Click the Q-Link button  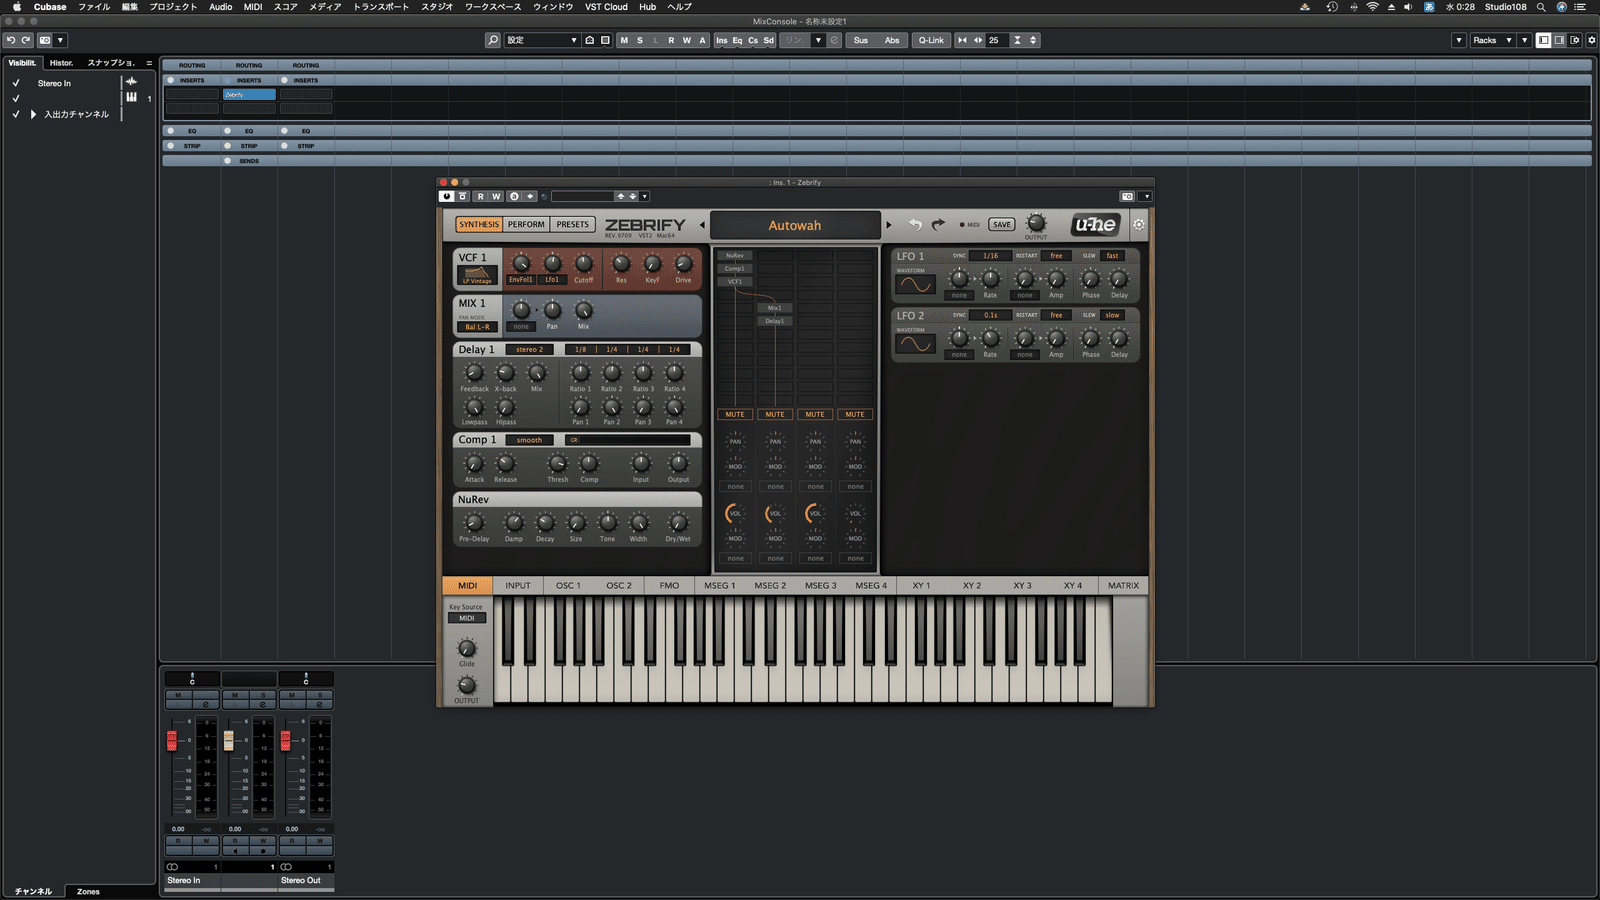pos(931,40)
